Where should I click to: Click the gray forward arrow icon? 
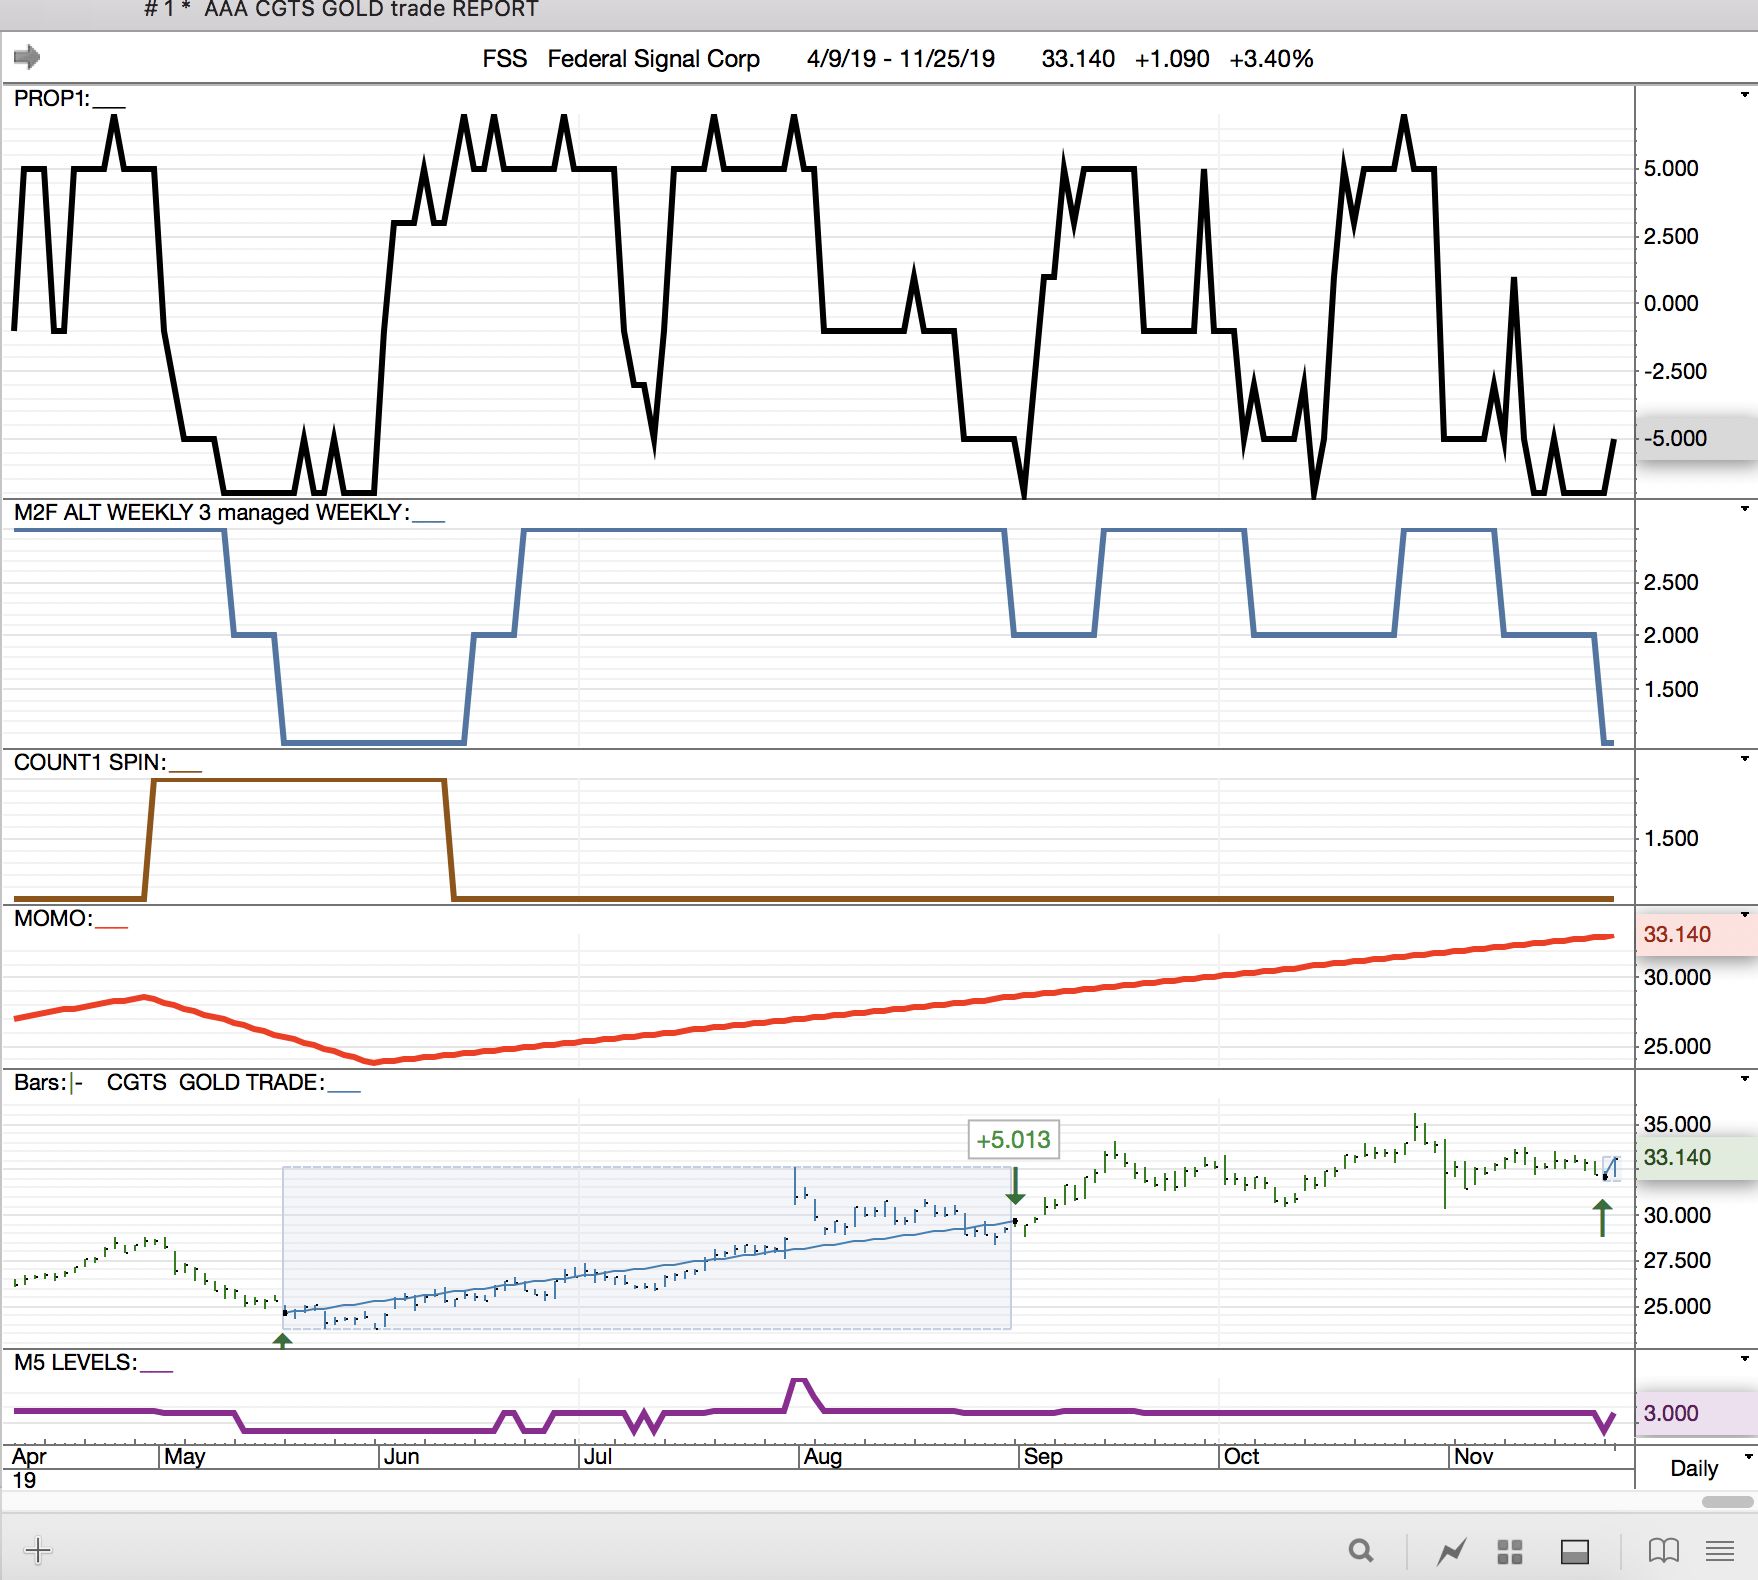pos(27,57)
